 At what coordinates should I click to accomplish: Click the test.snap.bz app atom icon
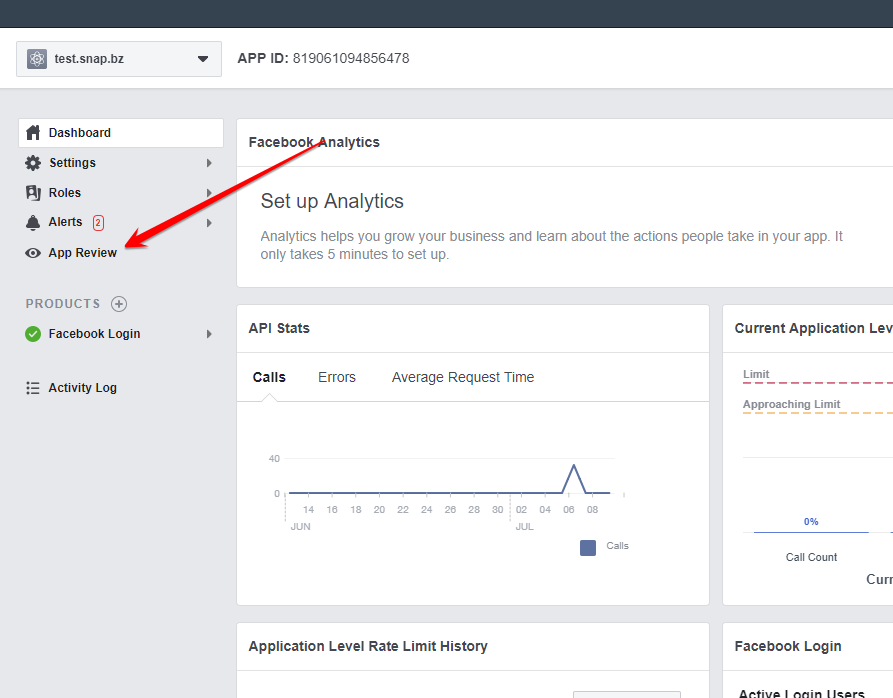(37, 59)
